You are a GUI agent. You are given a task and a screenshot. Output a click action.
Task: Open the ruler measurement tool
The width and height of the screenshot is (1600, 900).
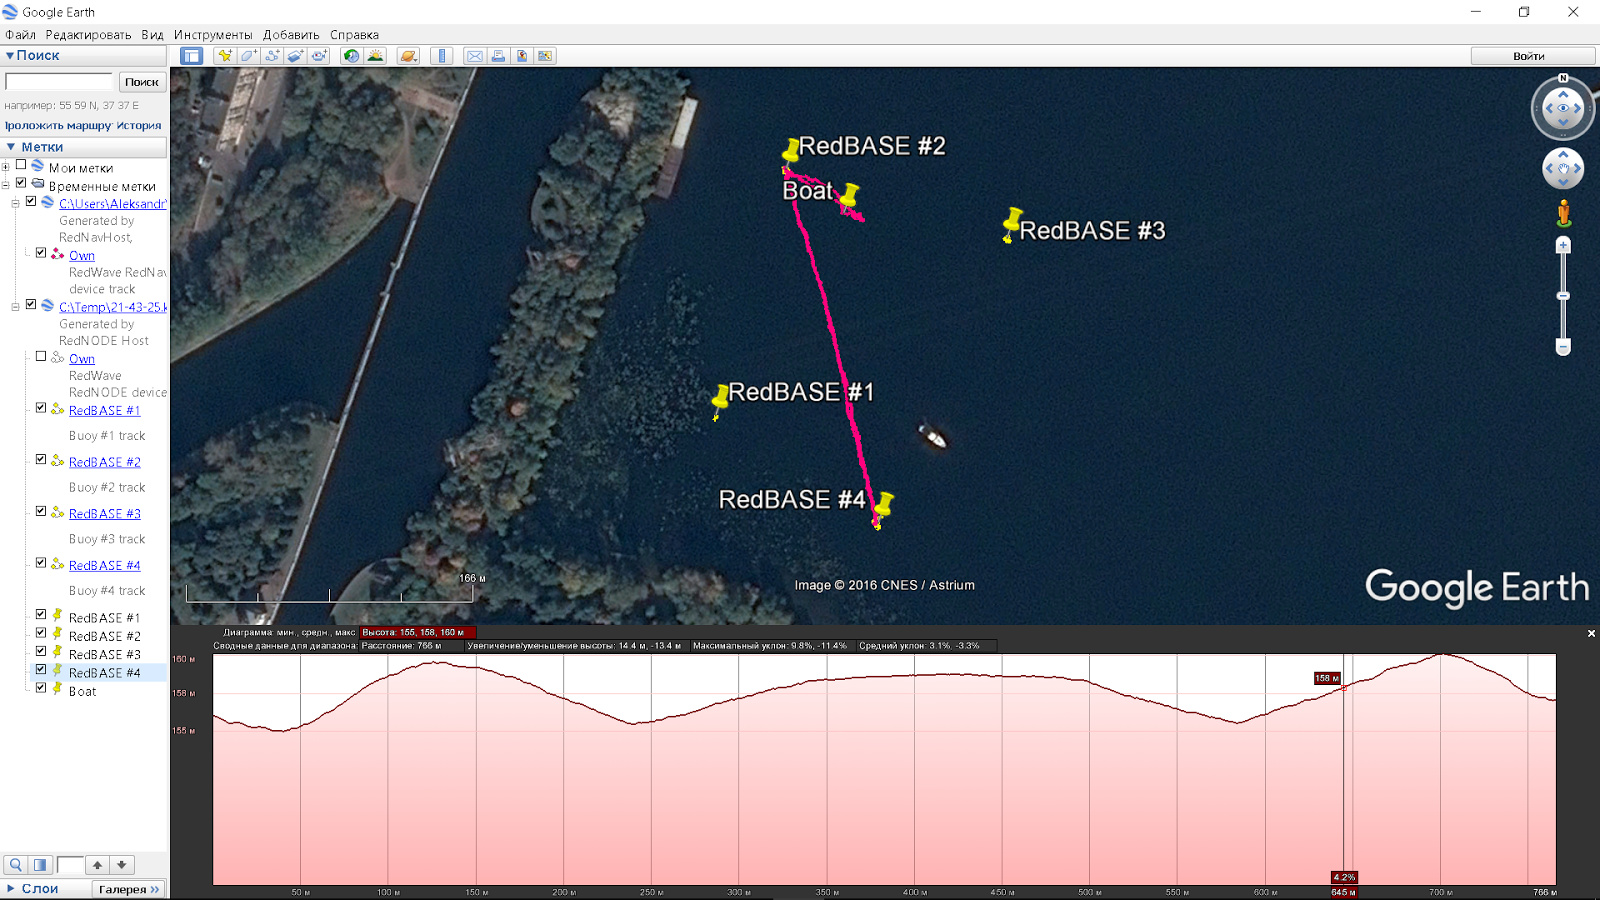coord(442,56)
